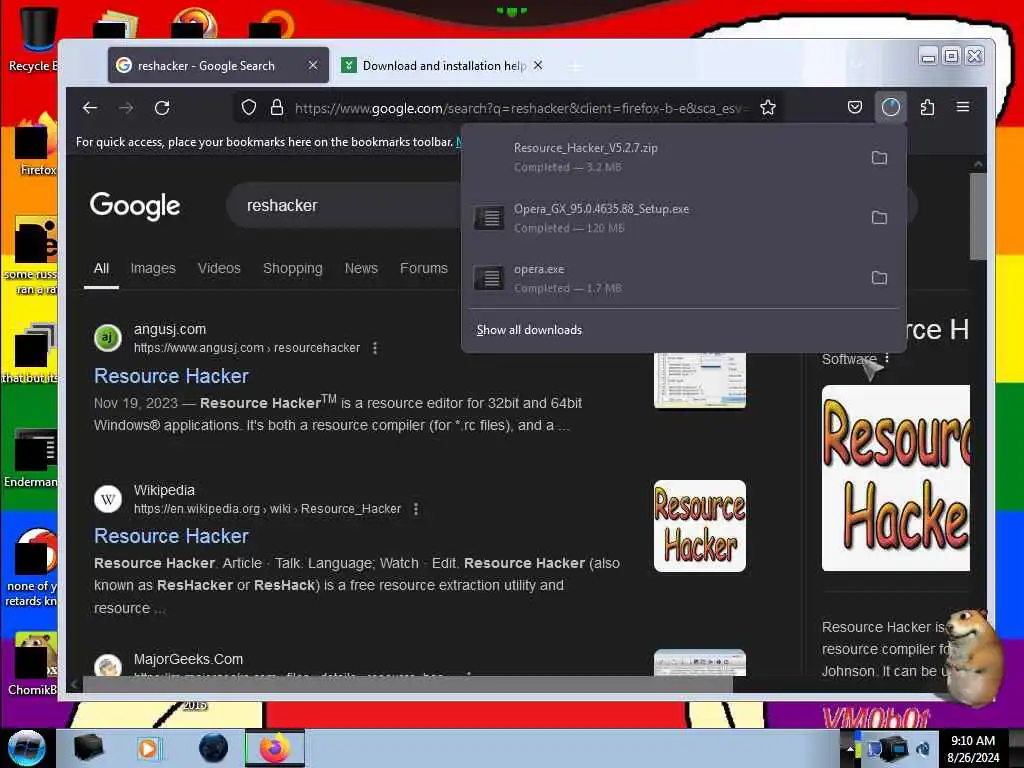This screenshot has width=1024, height=768.
Task: Click the Wikipedia W favicon
Action: (108, 500)
